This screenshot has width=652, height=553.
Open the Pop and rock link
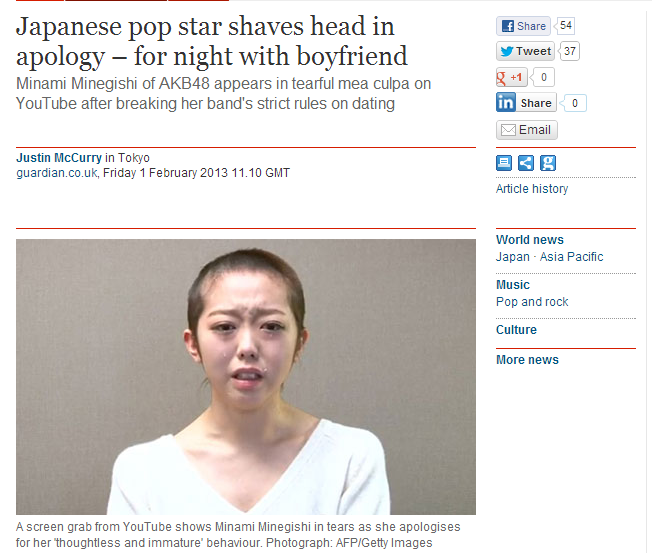(x=532, y=302)
